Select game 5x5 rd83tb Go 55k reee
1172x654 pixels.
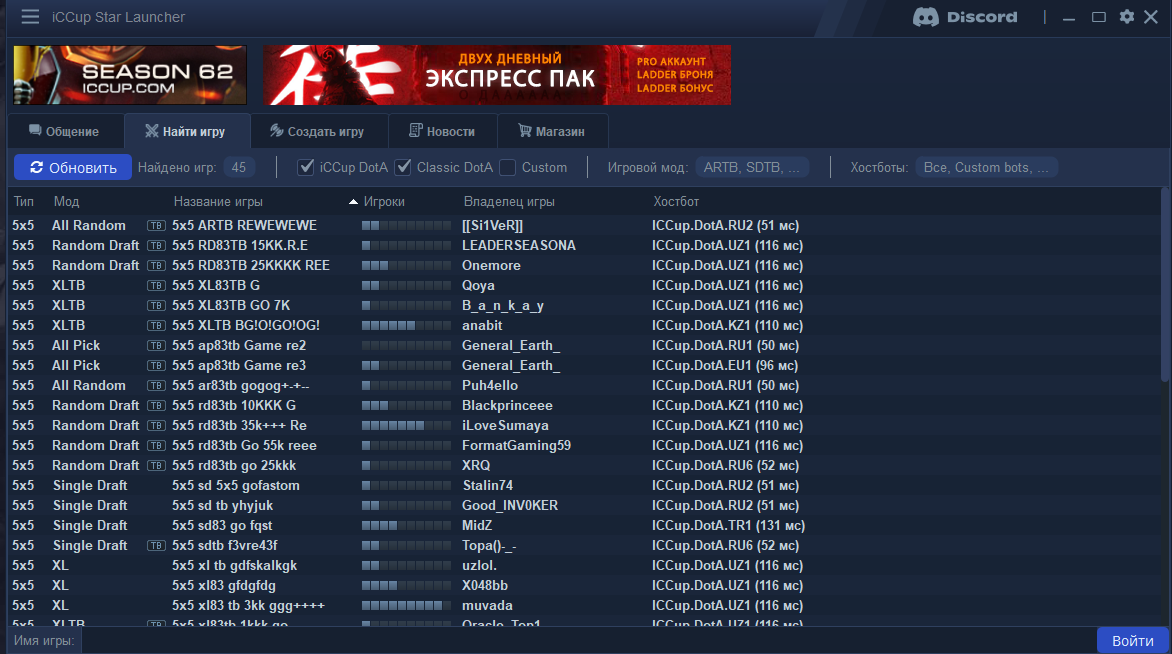pyautogui.click(x=244, y=445)
